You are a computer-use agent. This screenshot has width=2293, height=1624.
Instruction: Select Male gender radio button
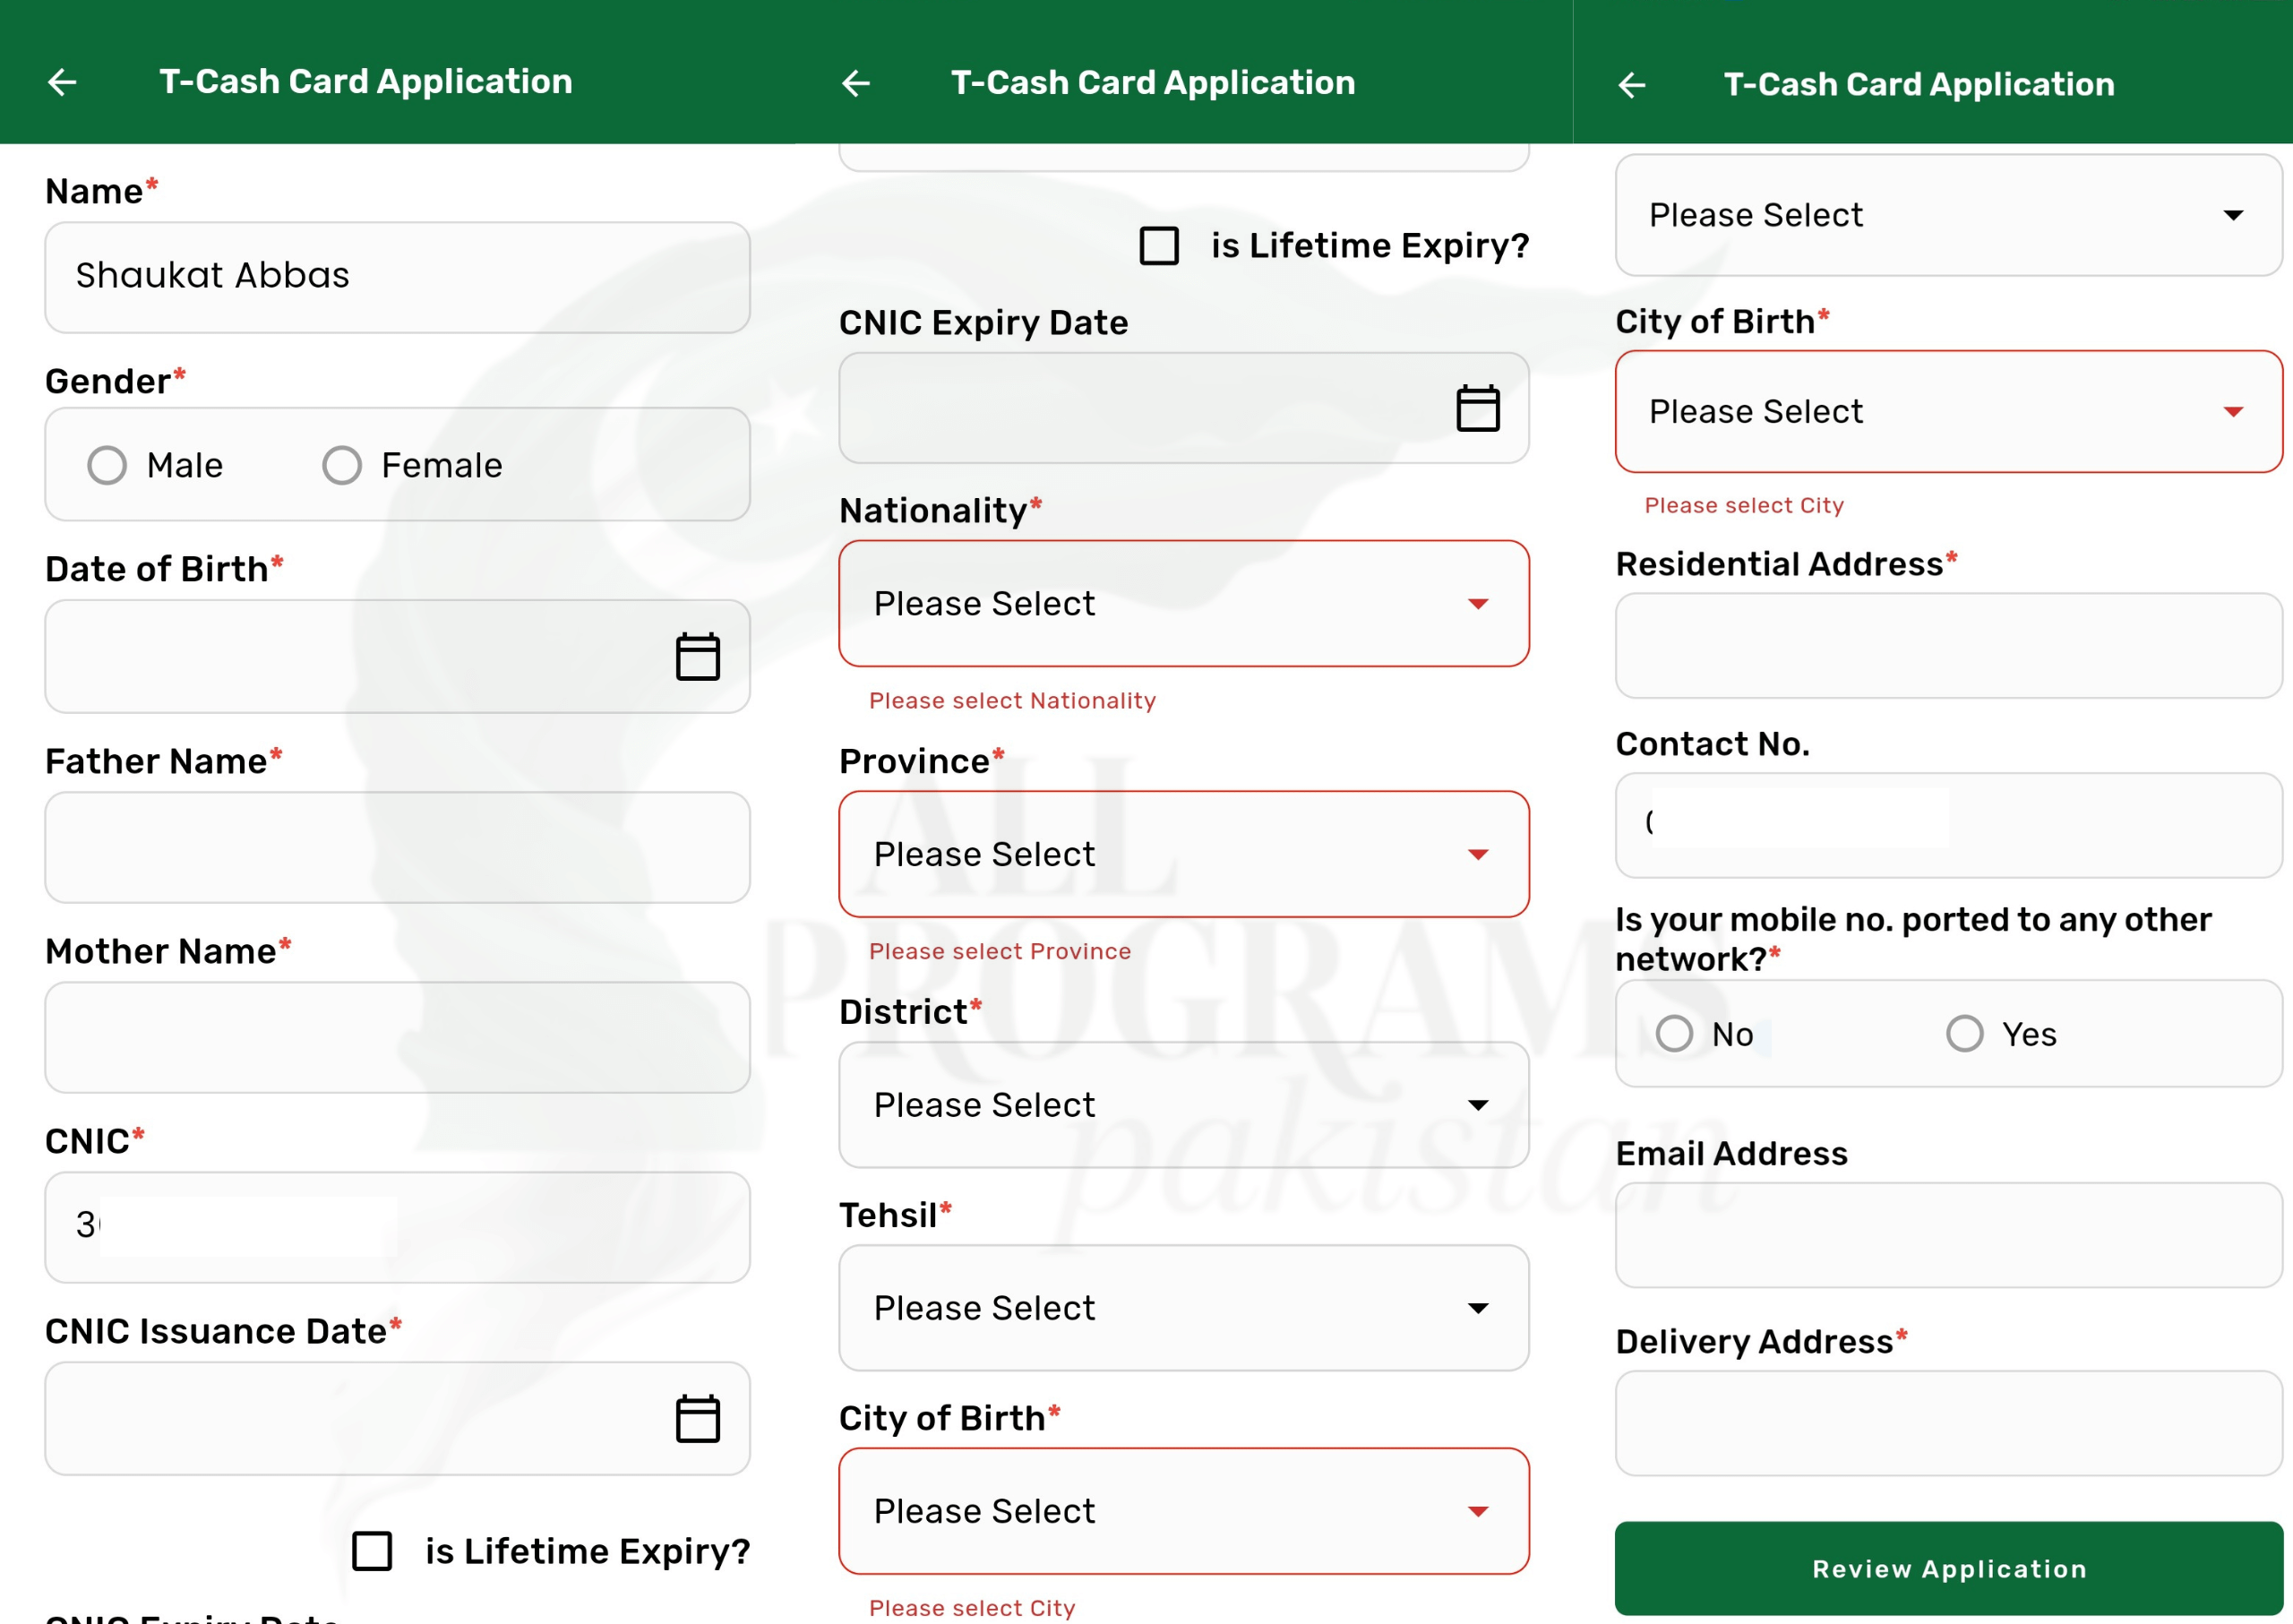(x=107, y=465)
